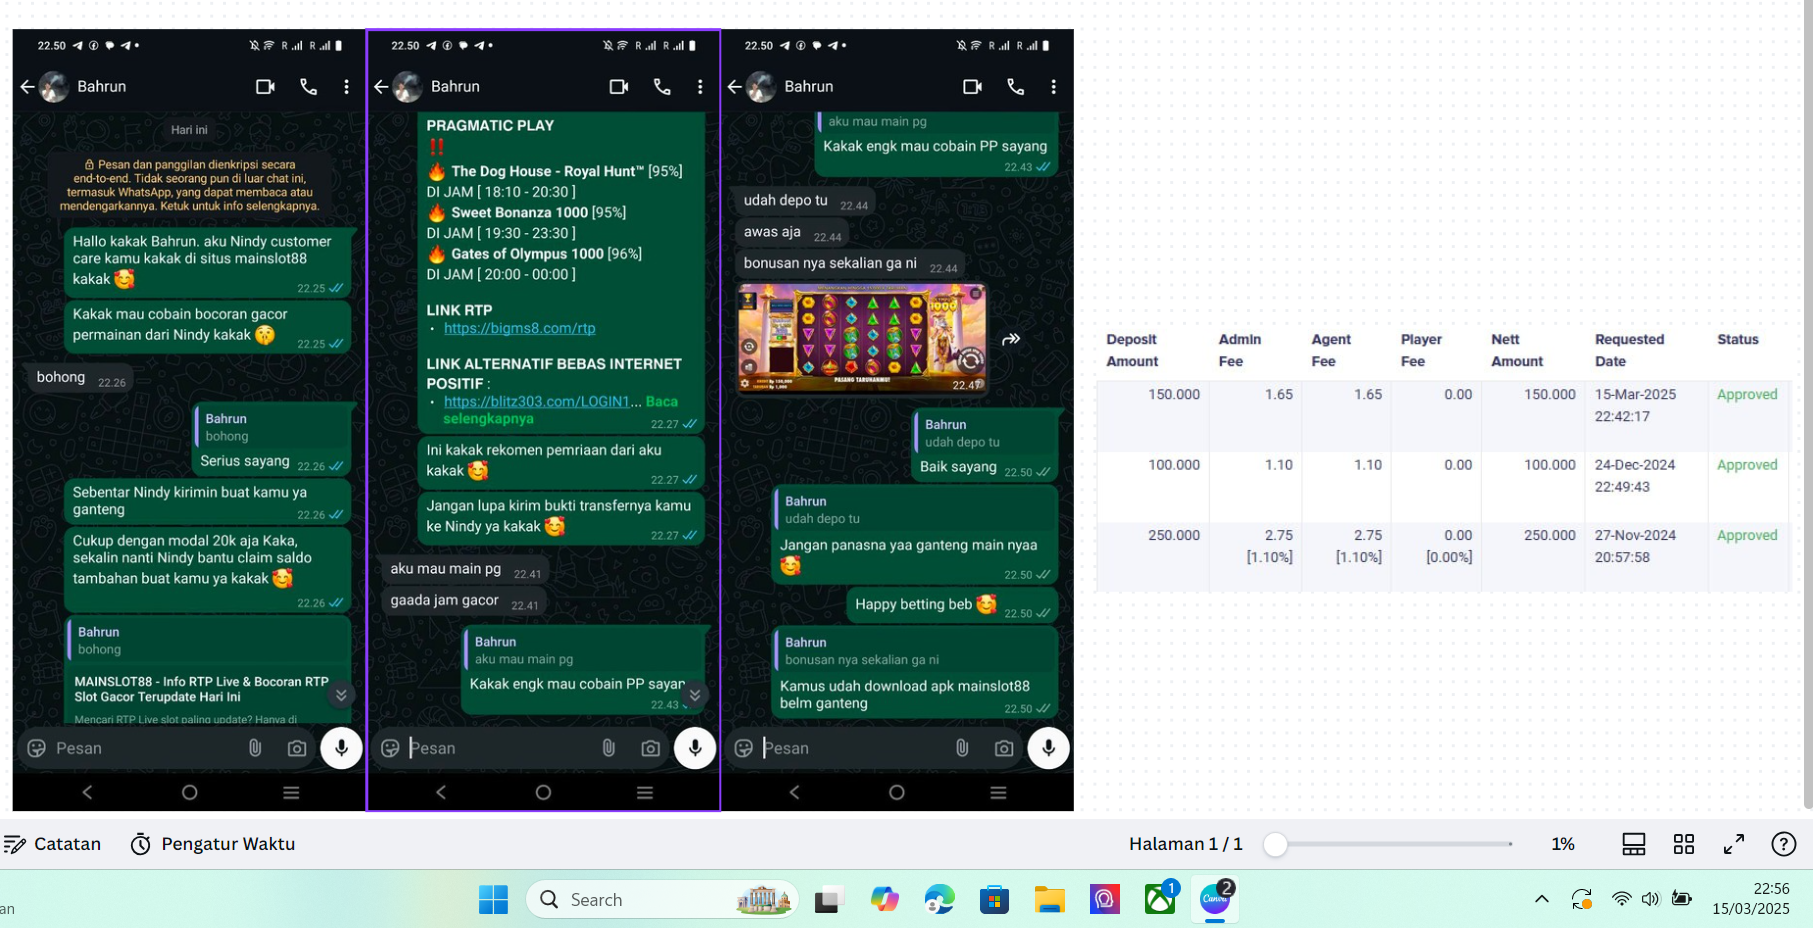Click the bigms8.com/rtp link
Image resolution: width=1813 pixels, height=928 pixels.
tap(520, 328)
